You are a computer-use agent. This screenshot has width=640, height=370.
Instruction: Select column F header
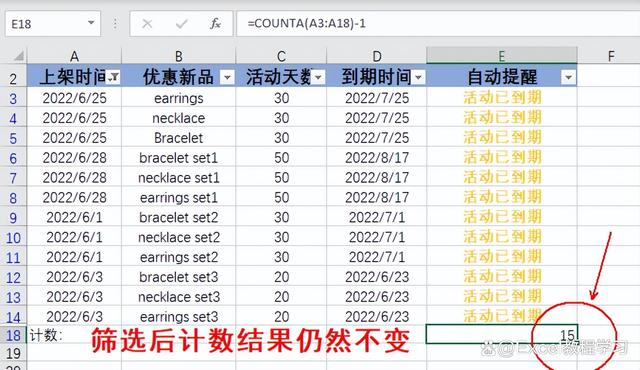coord(611,56)
